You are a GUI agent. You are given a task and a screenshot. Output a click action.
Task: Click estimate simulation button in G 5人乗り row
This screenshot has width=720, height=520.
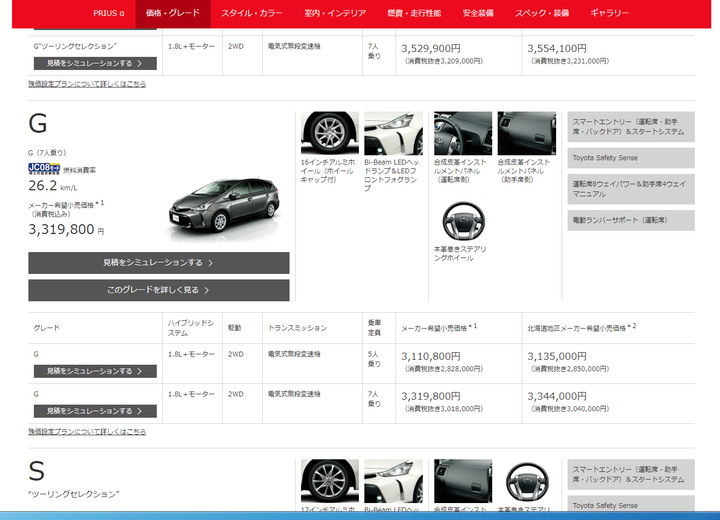click(95, 371)
